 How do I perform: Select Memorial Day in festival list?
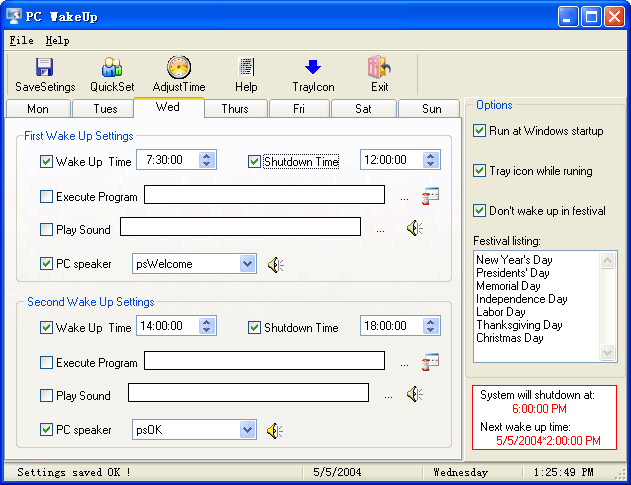coord(508,286)
